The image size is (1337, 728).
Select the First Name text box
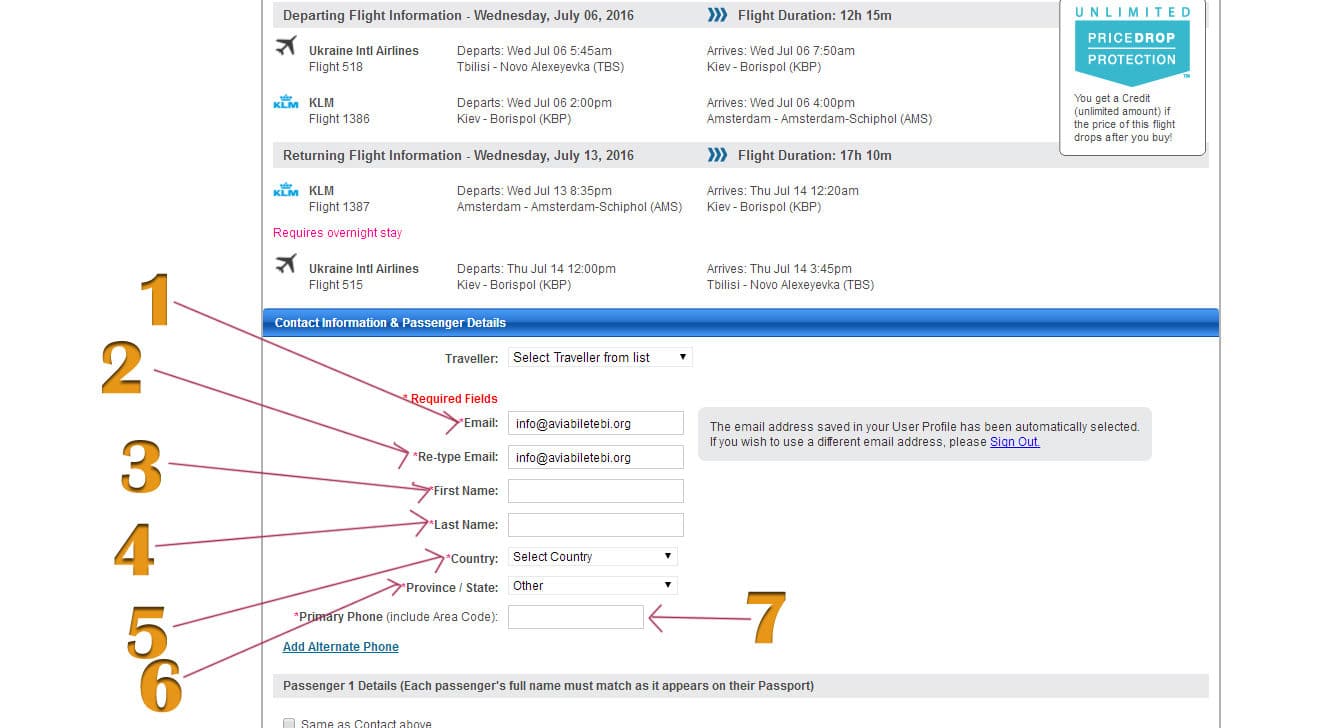595,491
